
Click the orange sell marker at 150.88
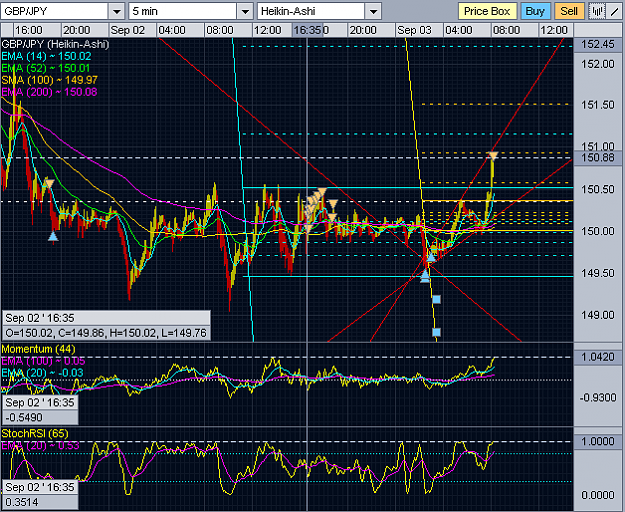(493, 155)
